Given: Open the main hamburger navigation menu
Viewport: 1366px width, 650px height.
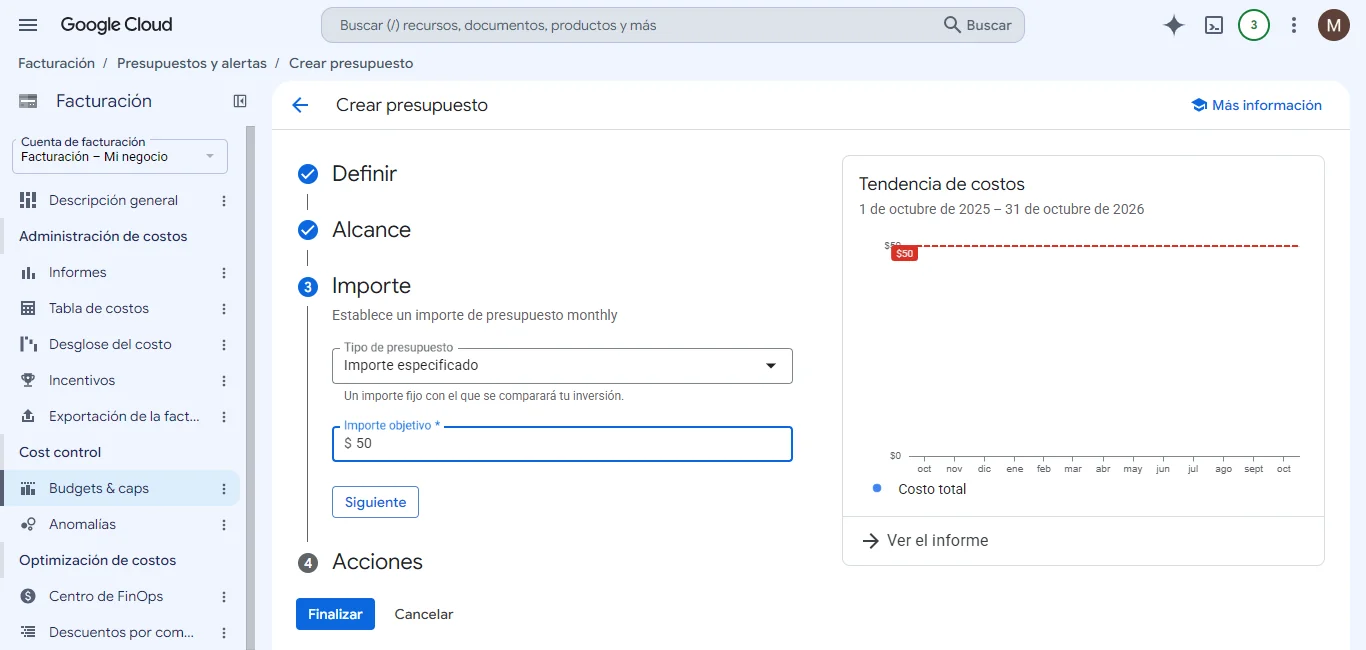Looking at the screenshot, I should 28,25.
